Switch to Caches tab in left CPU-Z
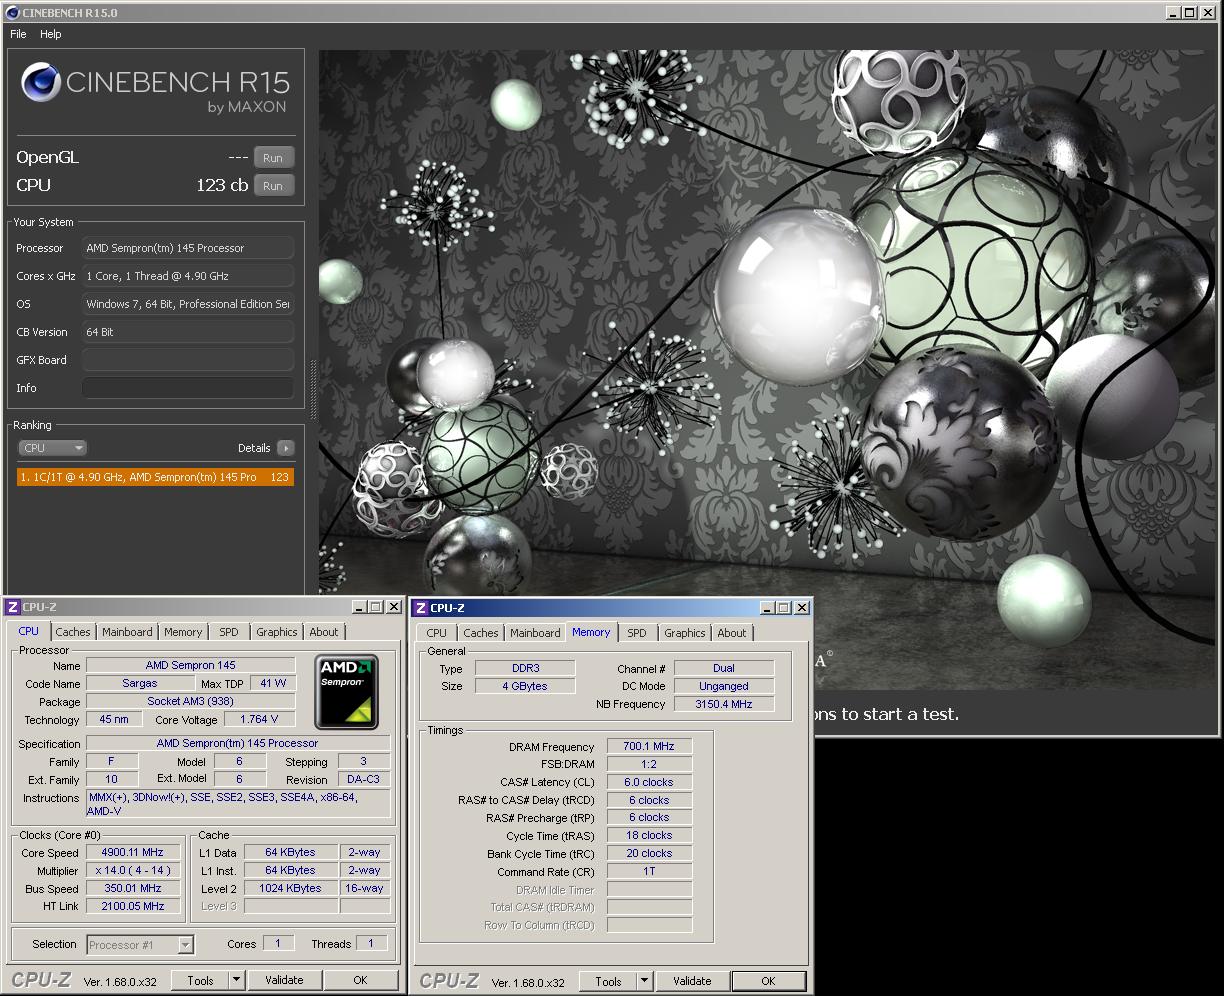1224x996 pixels. (73, 632)
